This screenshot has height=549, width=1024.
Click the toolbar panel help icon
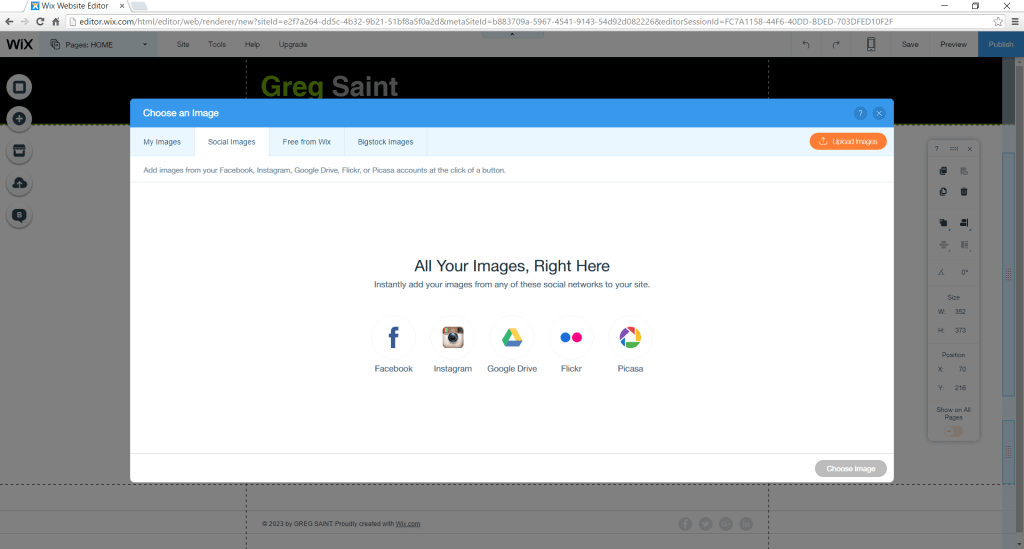(x=936, y=149)
